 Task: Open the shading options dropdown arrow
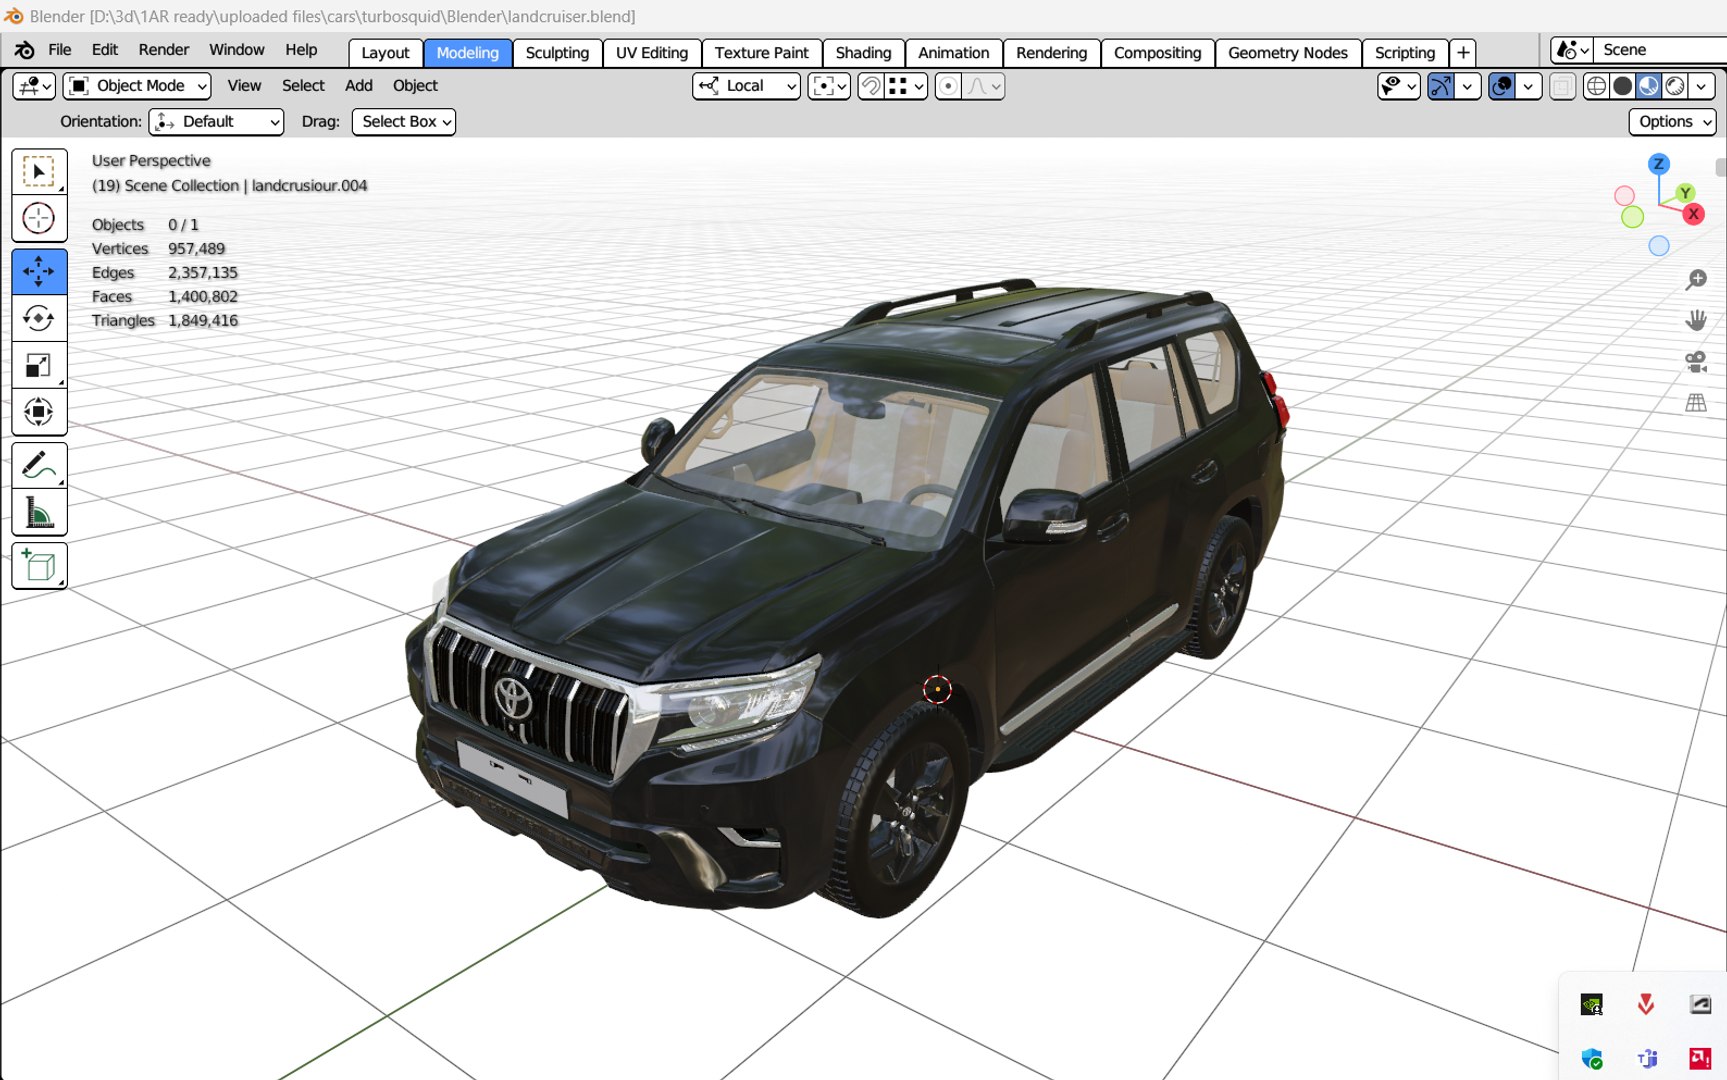point(1701,86)
